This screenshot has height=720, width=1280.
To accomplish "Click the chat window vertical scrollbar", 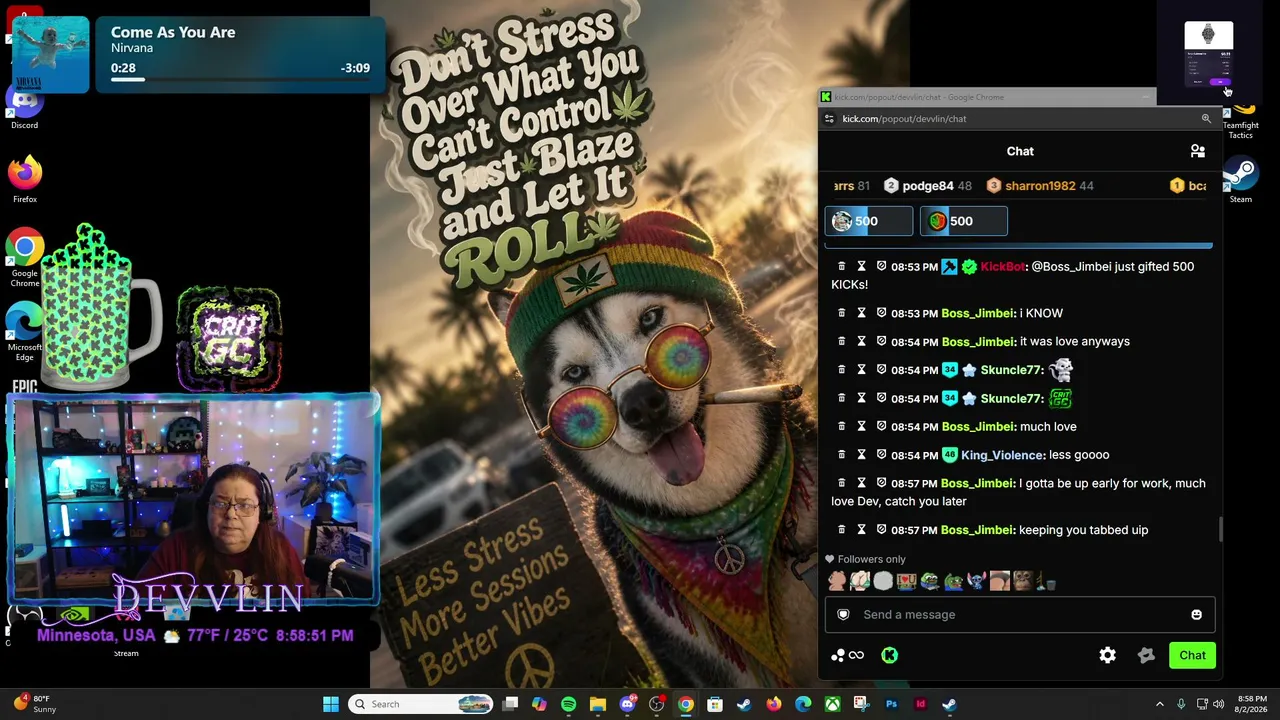I will click(1220, 530).
